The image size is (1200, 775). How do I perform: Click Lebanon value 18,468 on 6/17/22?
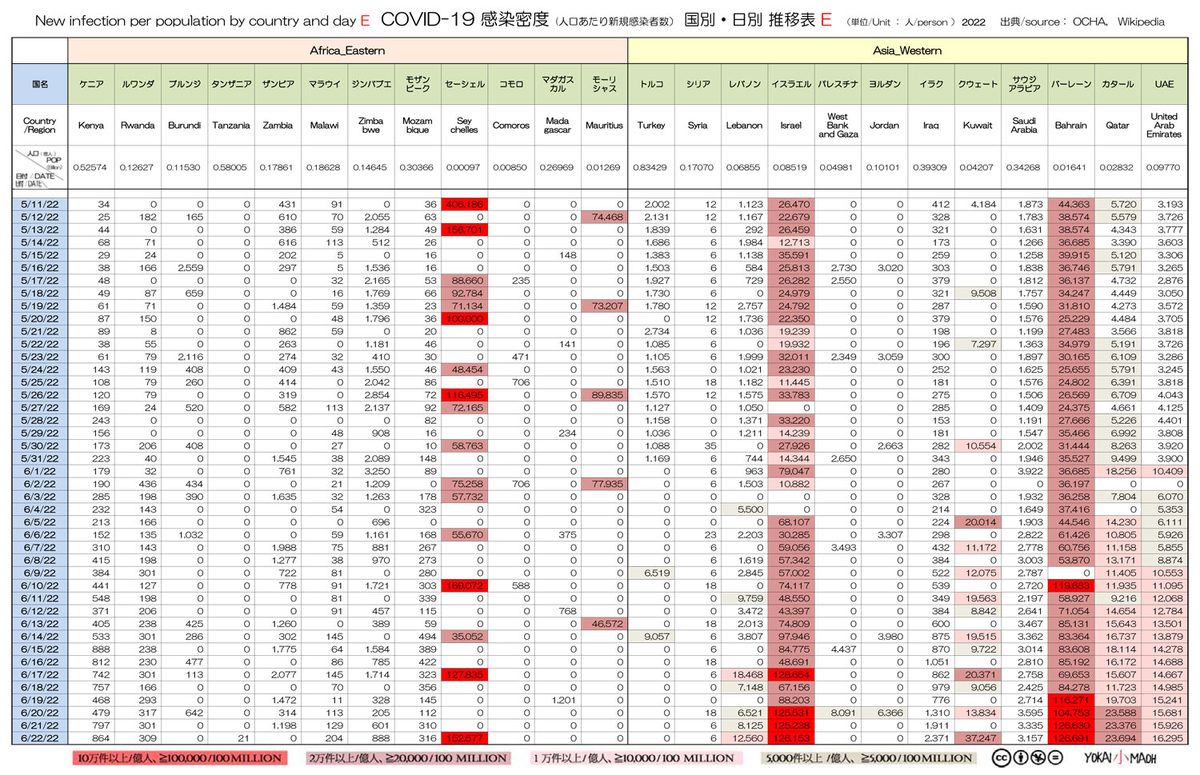pyautogui.click(x=745, y=674)
